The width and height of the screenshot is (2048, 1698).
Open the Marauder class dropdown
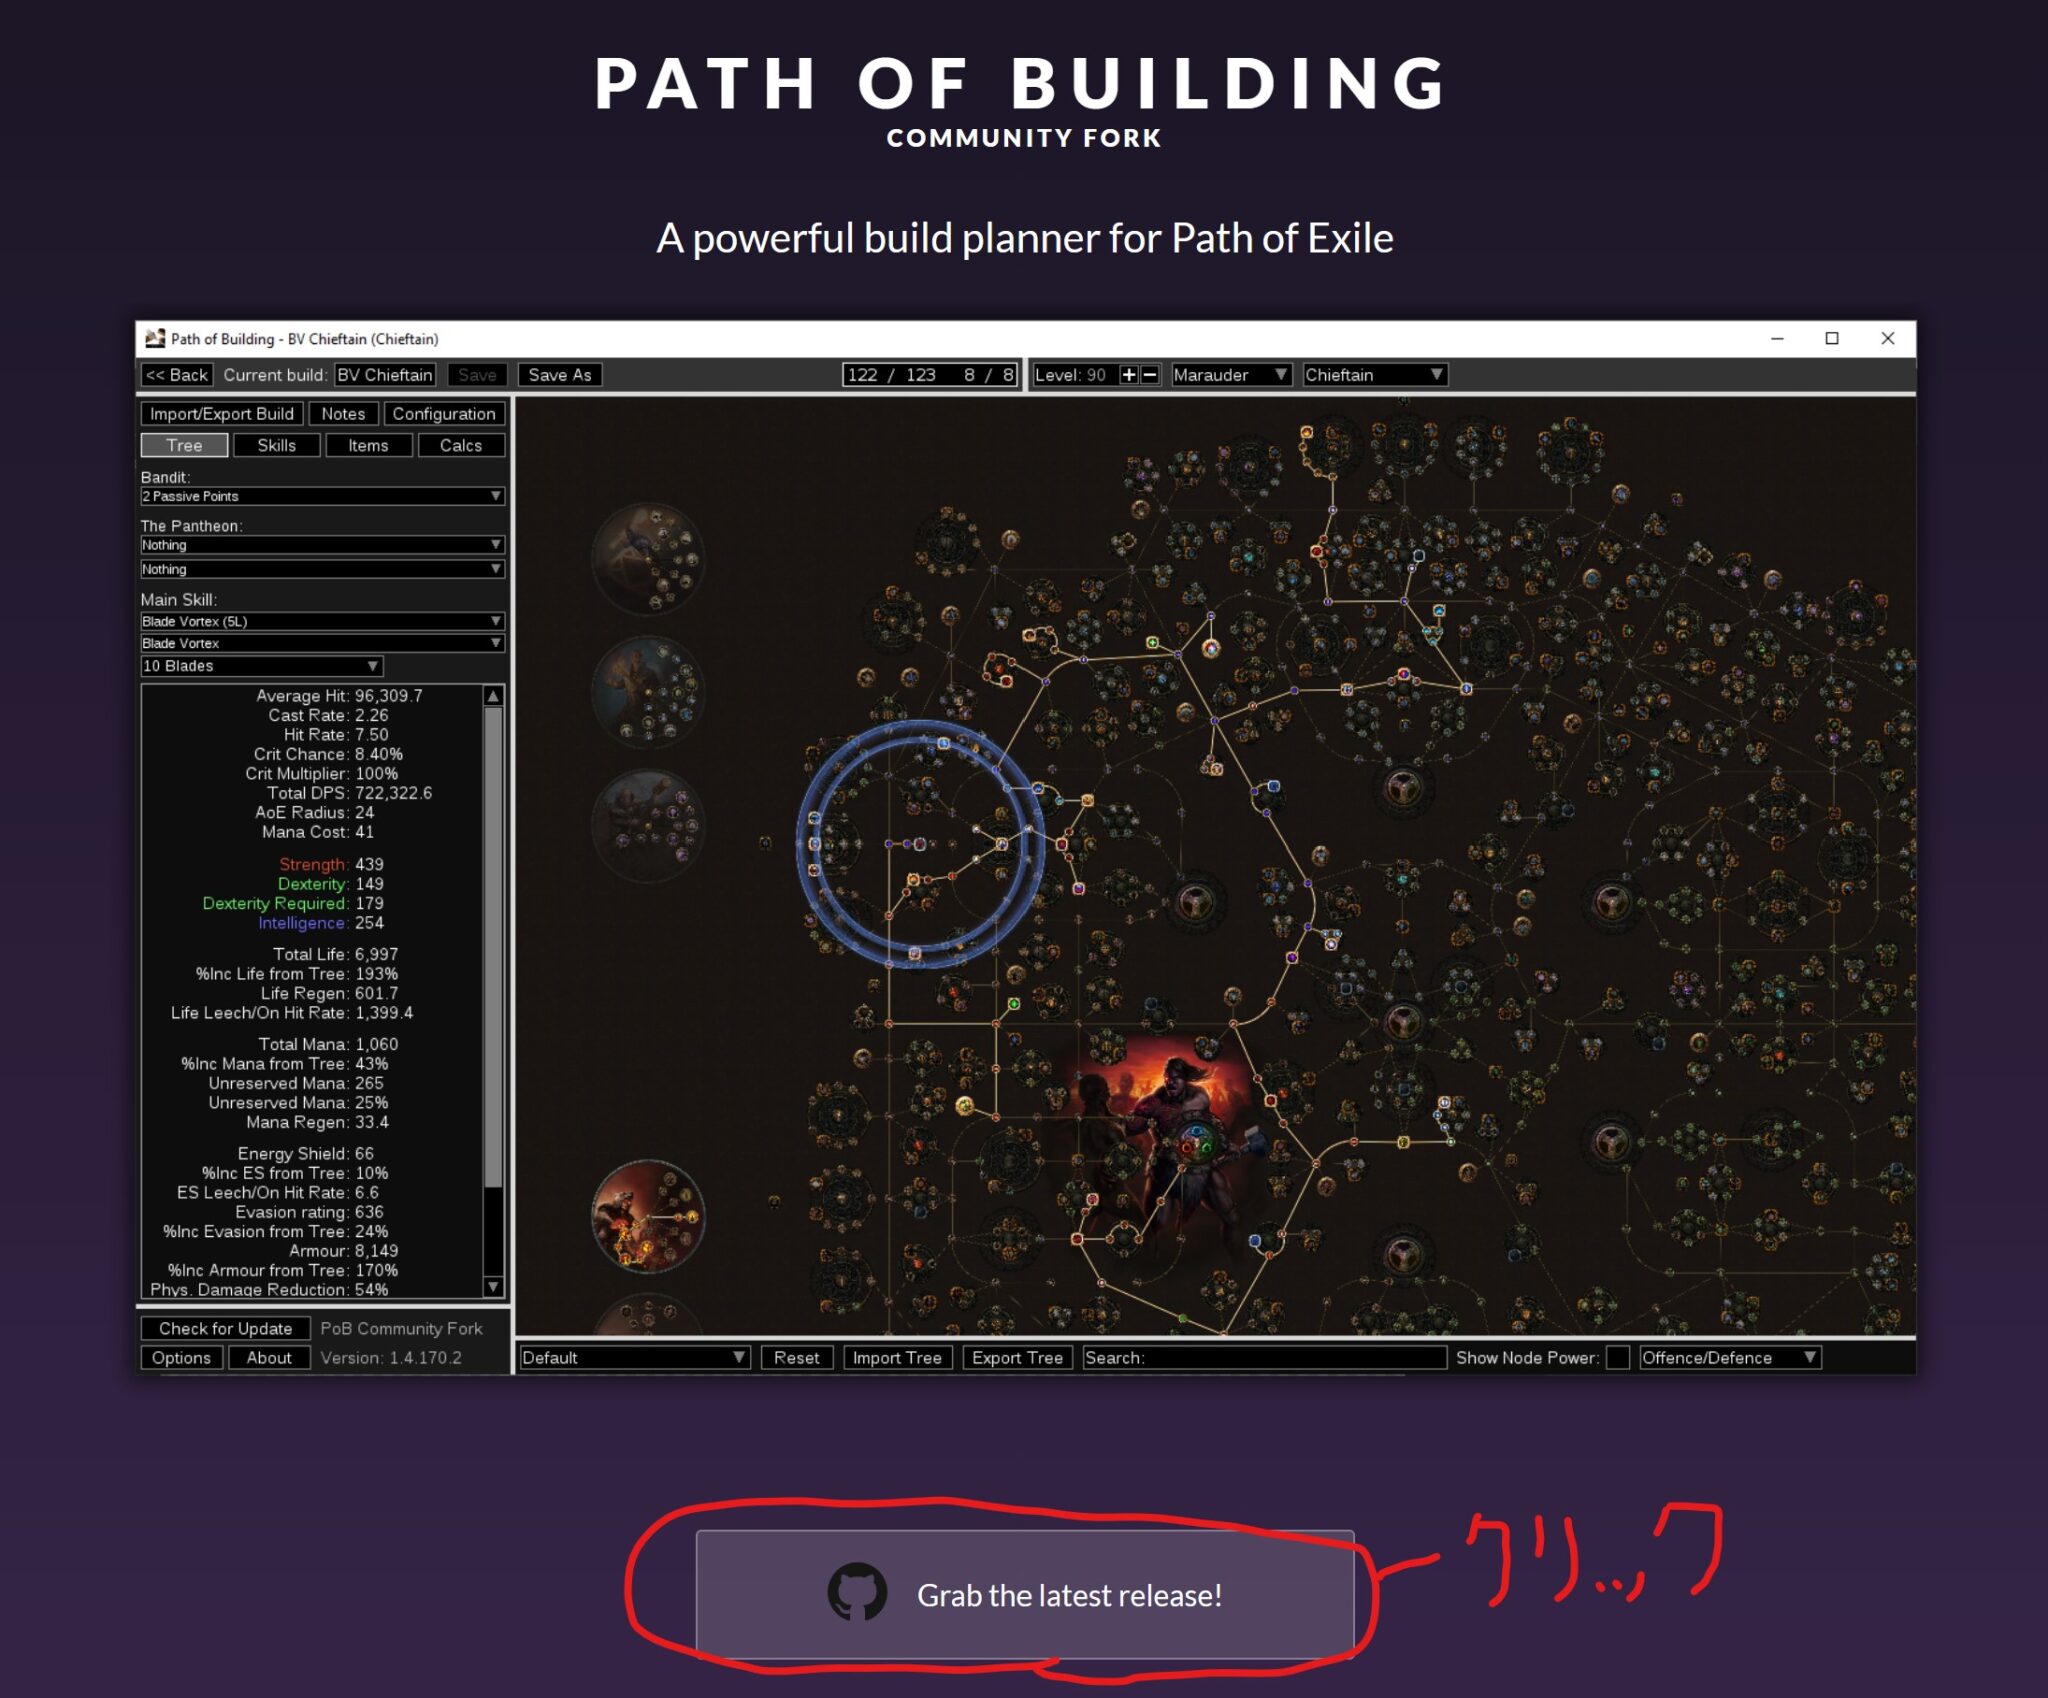pyautogui.click(x=1232, y=375)
